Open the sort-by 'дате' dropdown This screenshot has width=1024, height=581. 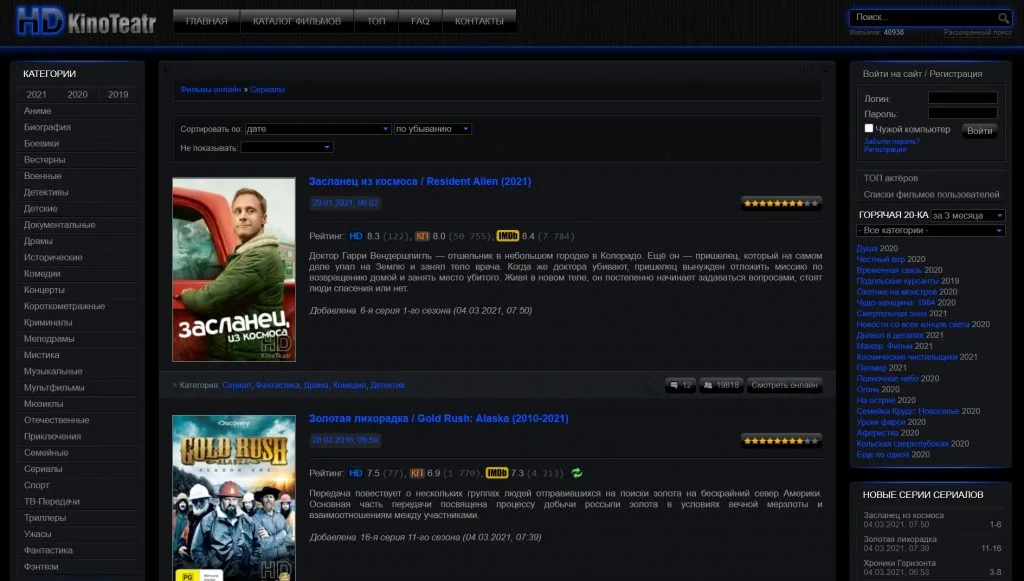(317, 129)
